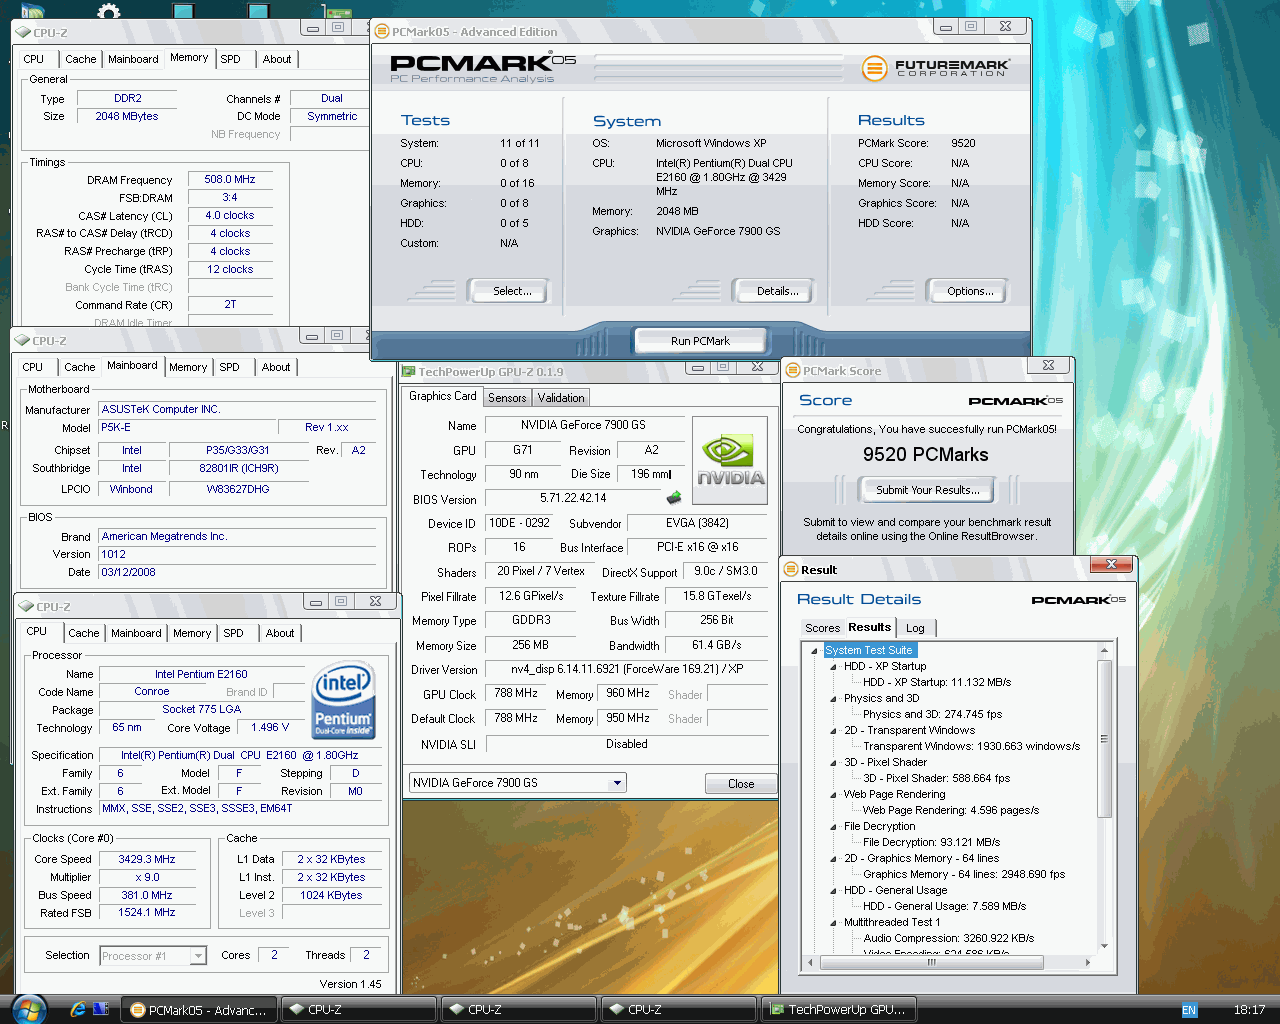Click the scroll down arrow in Result Details
1280x1024 pixels.
coord(1104,946)
